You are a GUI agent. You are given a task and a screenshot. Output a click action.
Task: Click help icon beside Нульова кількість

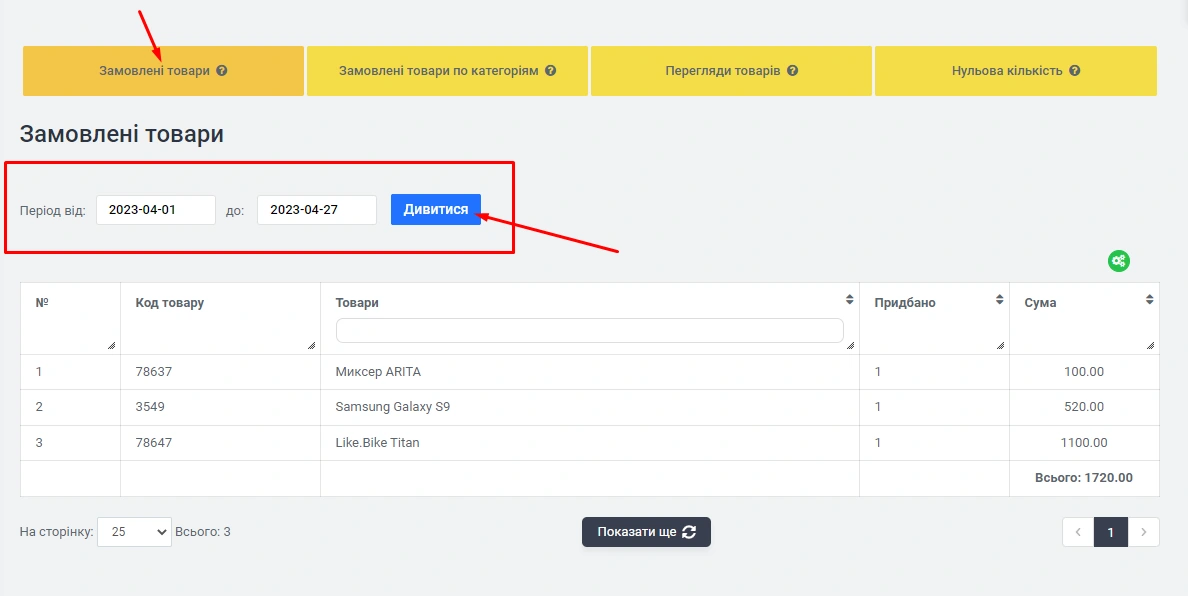[1075, 71]
